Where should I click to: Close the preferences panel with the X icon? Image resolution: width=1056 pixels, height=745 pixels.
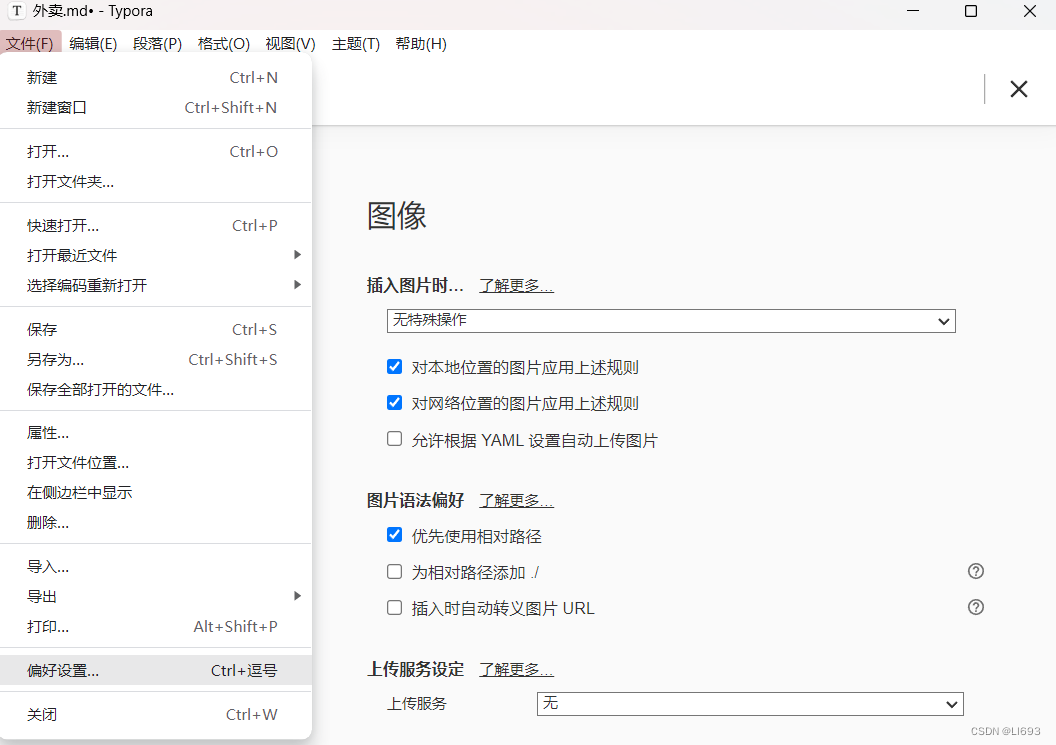pyautogui.click(x=1018, y=89)
